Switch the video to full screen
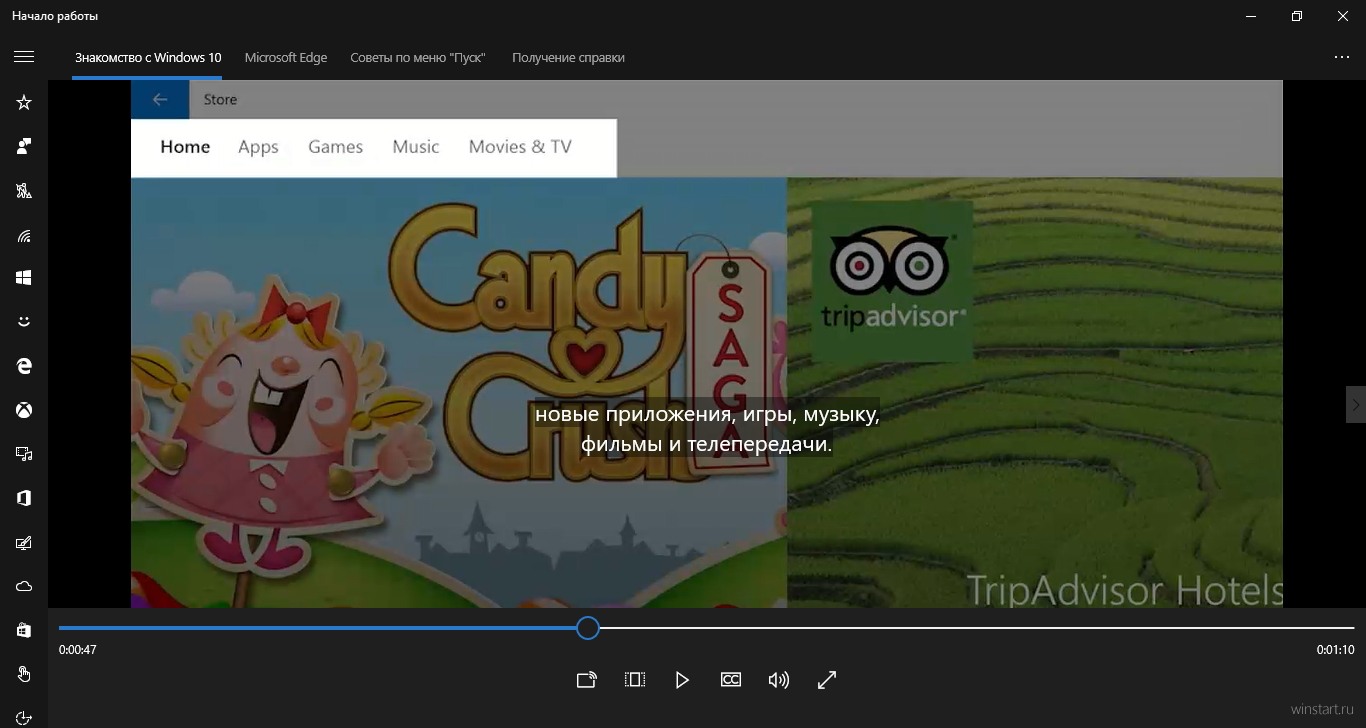 [827, 680]
